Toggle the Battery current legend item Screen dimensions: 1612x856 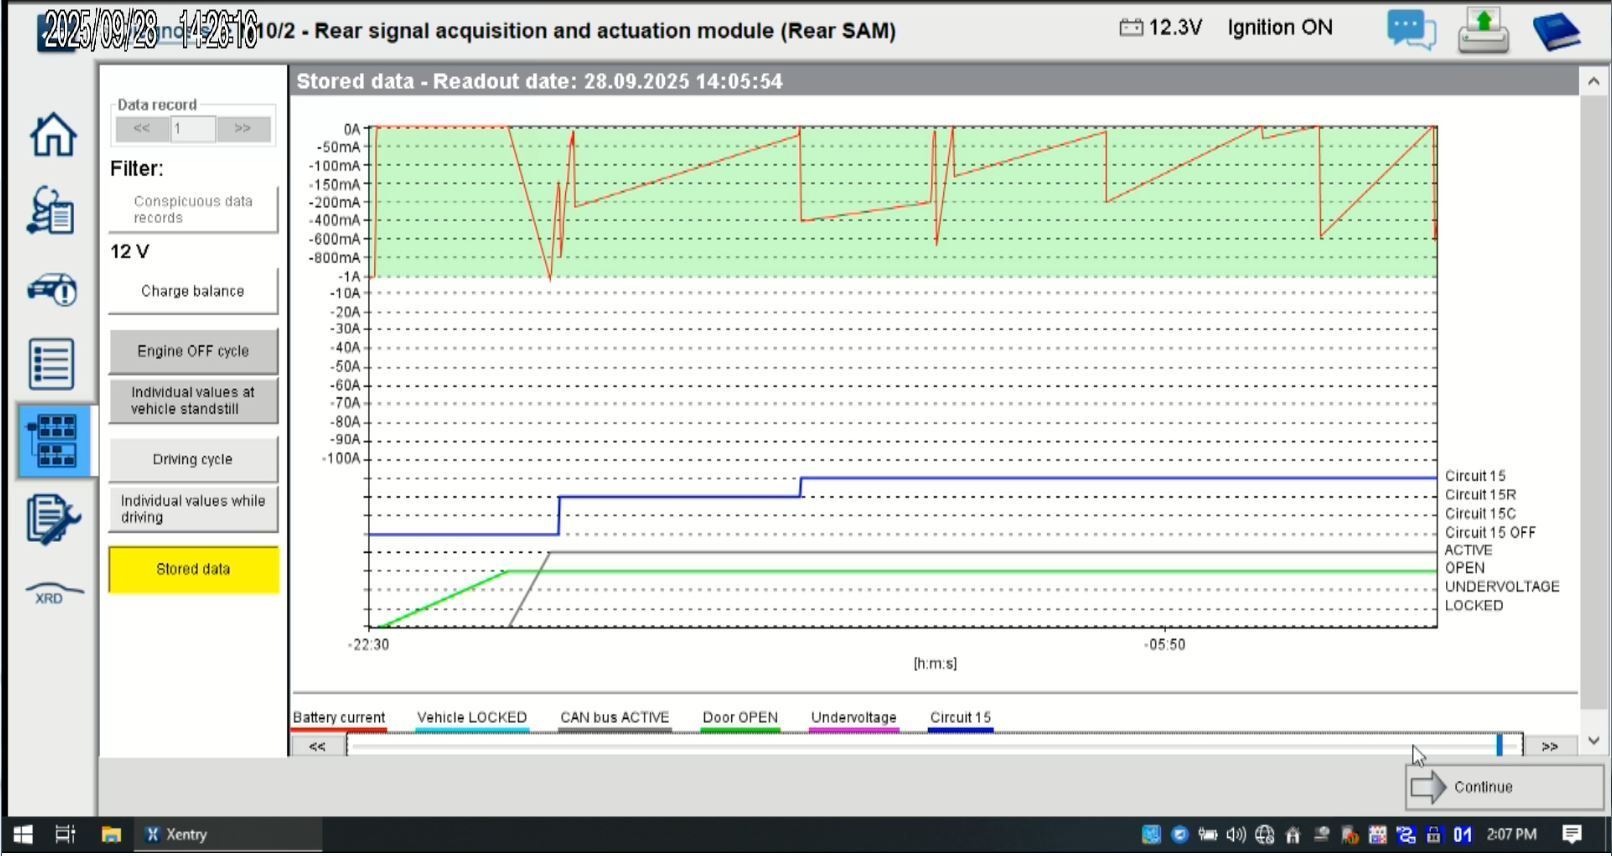338,720
